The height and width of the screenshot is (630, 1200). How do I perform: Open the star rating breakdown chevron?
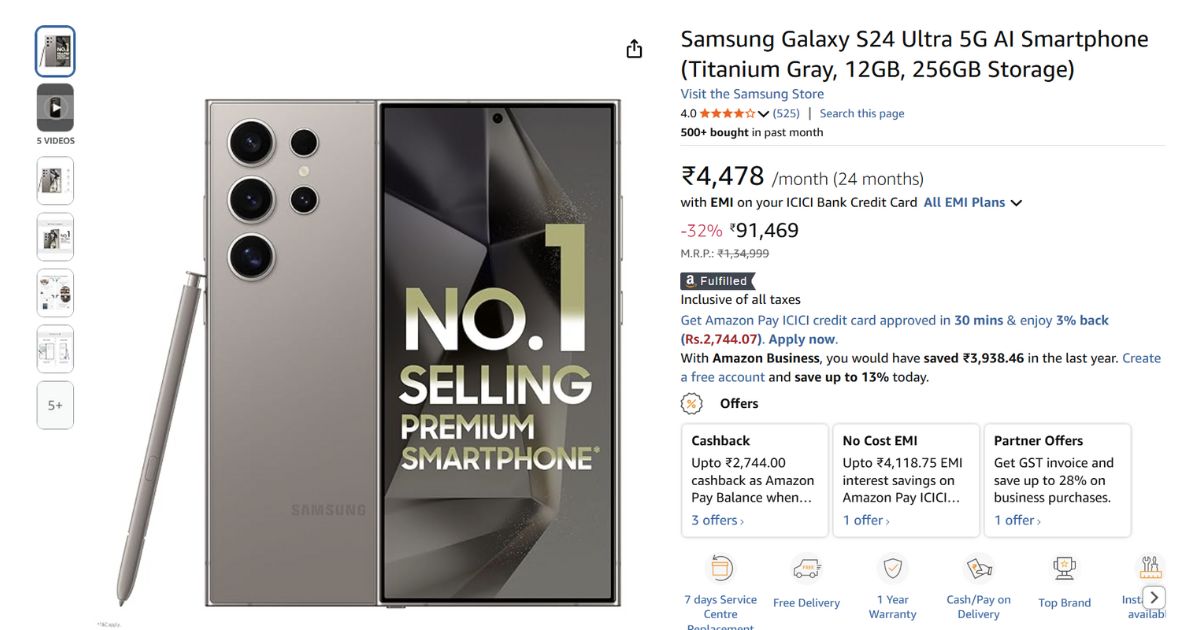tap(764, 114)
